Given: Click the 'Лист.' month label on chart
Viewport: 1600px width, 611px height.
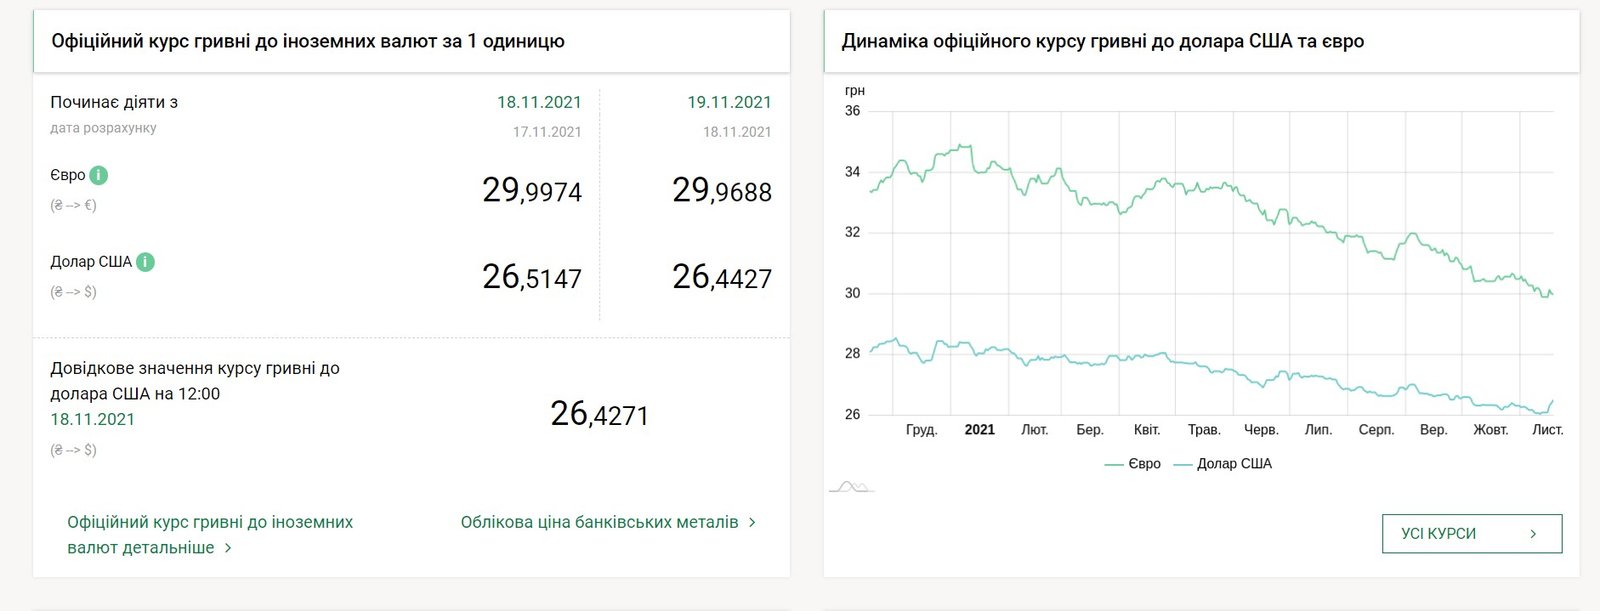Looking at the screenshot, I should point(1547,430).
